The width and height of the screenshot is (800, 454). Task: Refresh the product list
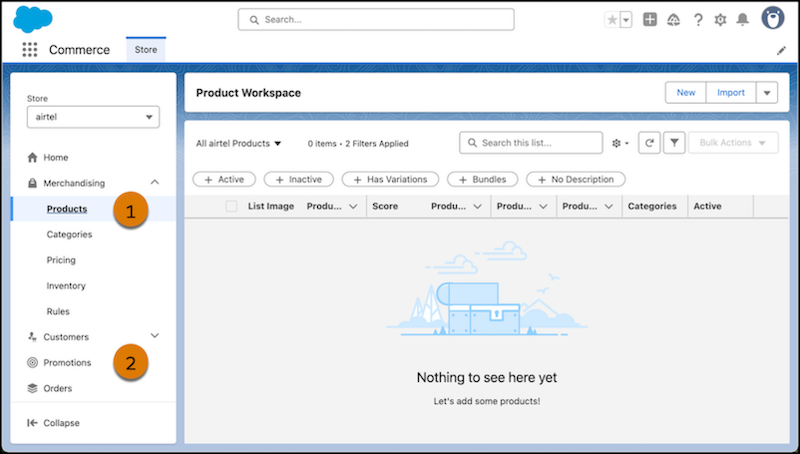[649, 143]
